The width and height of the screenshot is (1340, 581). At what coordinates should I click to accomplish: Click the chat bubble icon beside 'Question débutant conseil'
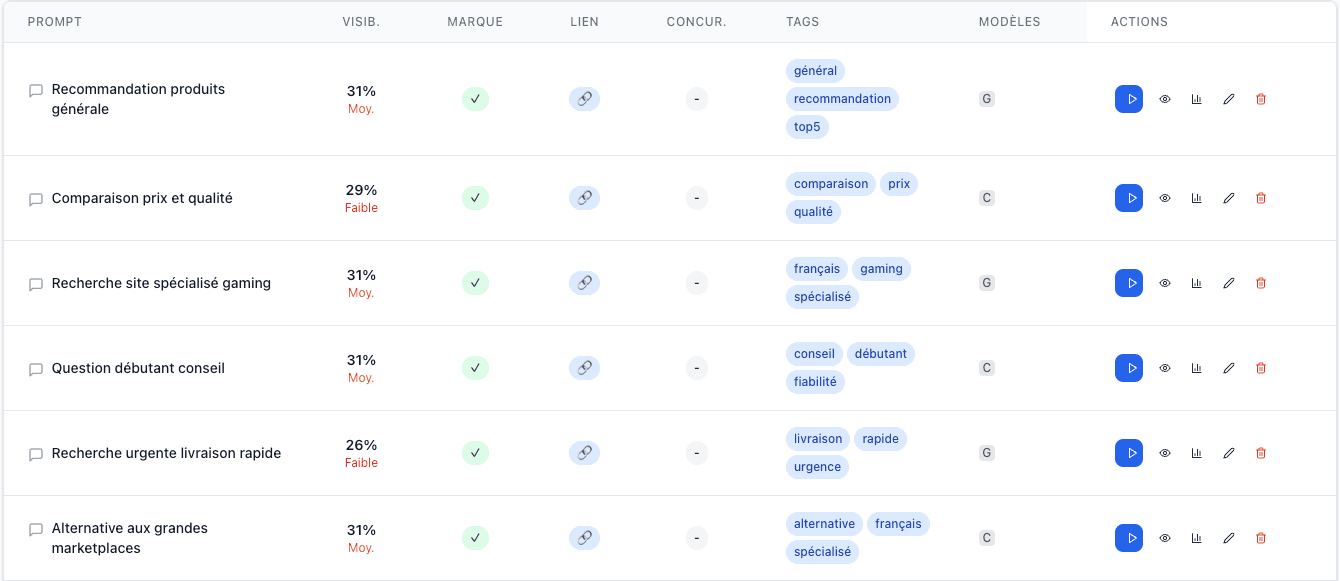[36, 369]
